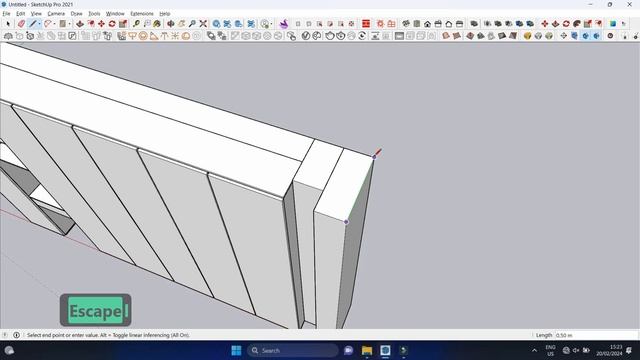Open the Tools menu

94,13
